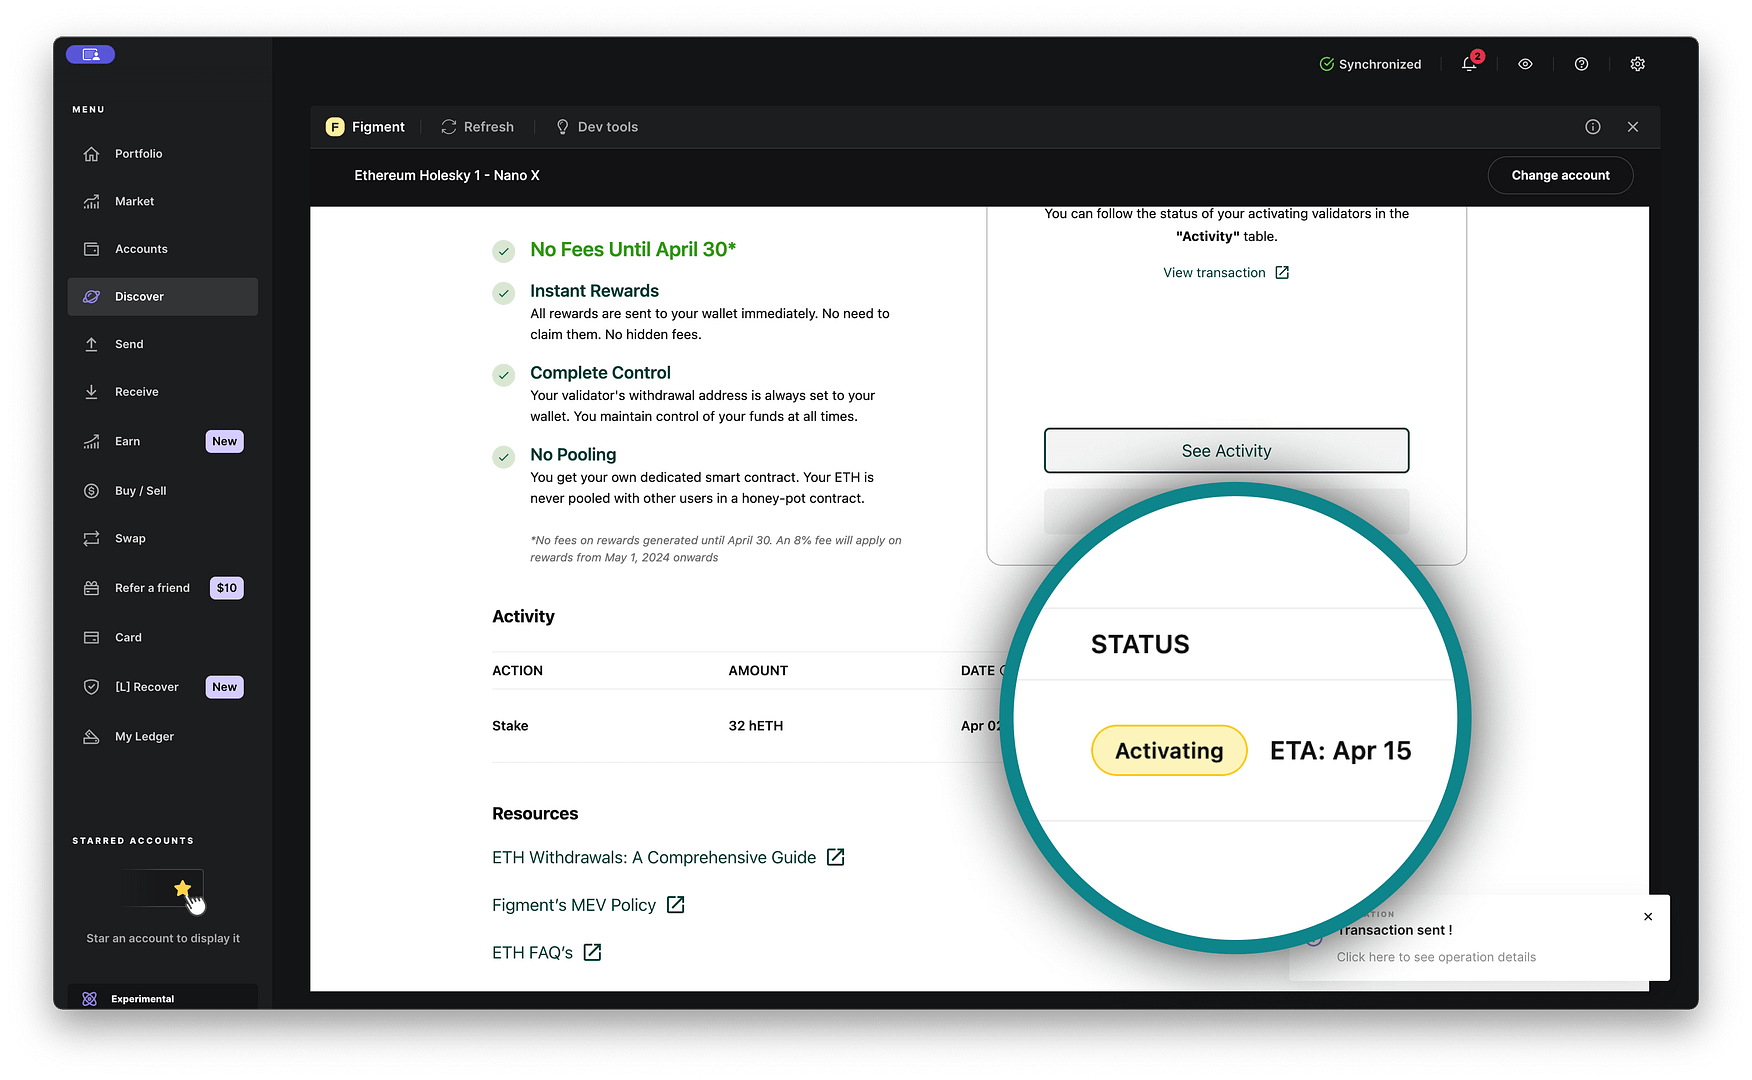Image resolution: width=1752 pixels, height=1080 pixels.
Task: Click the Refresh button in Figment toolbar
Action: (478, 127)
